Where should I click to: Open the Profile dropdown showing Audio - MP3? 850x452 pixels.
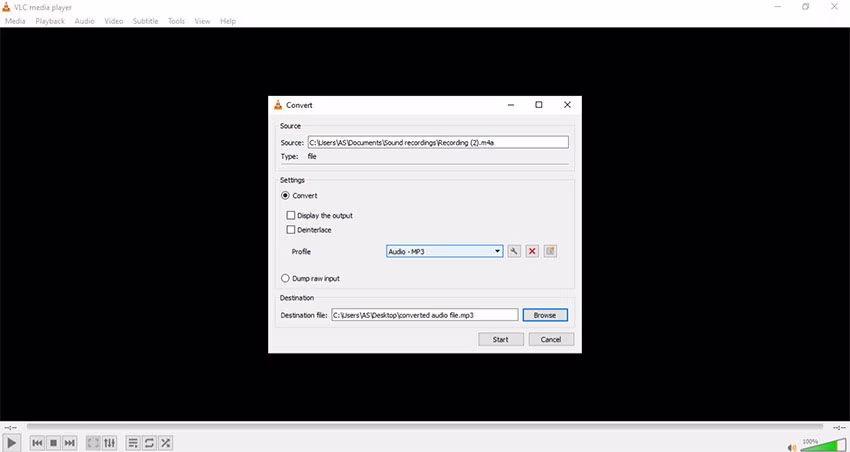point(445,251)
